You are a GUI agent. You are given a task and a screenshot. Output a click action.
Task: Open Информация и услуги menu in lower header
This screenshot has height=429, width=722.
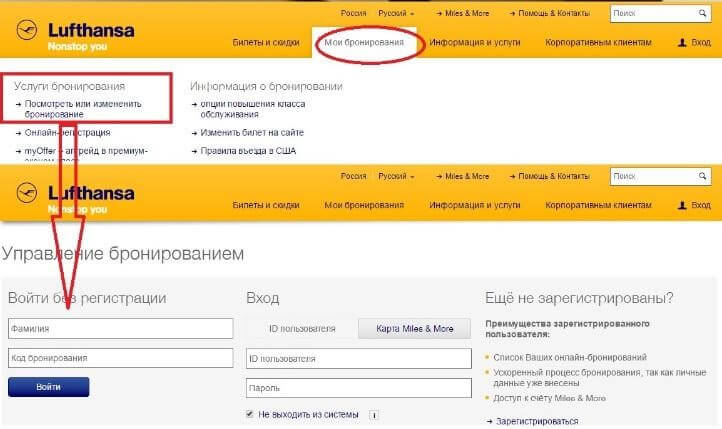[474, 205]
